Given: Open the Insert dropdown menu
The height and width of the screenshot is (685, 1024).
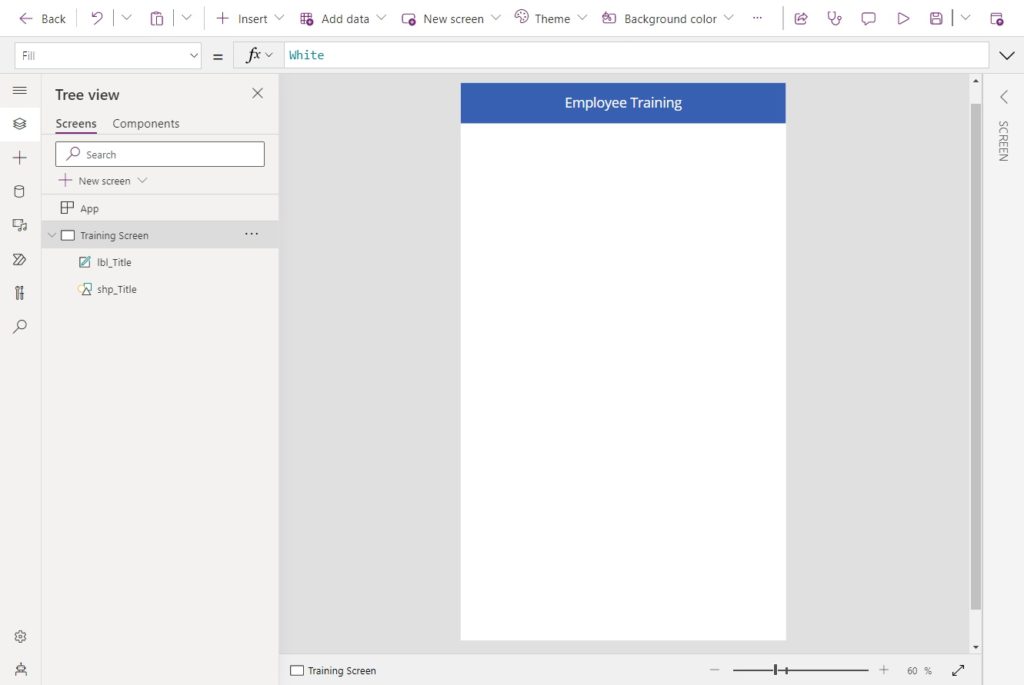Looking at the screenshot, I should [250, 18].
